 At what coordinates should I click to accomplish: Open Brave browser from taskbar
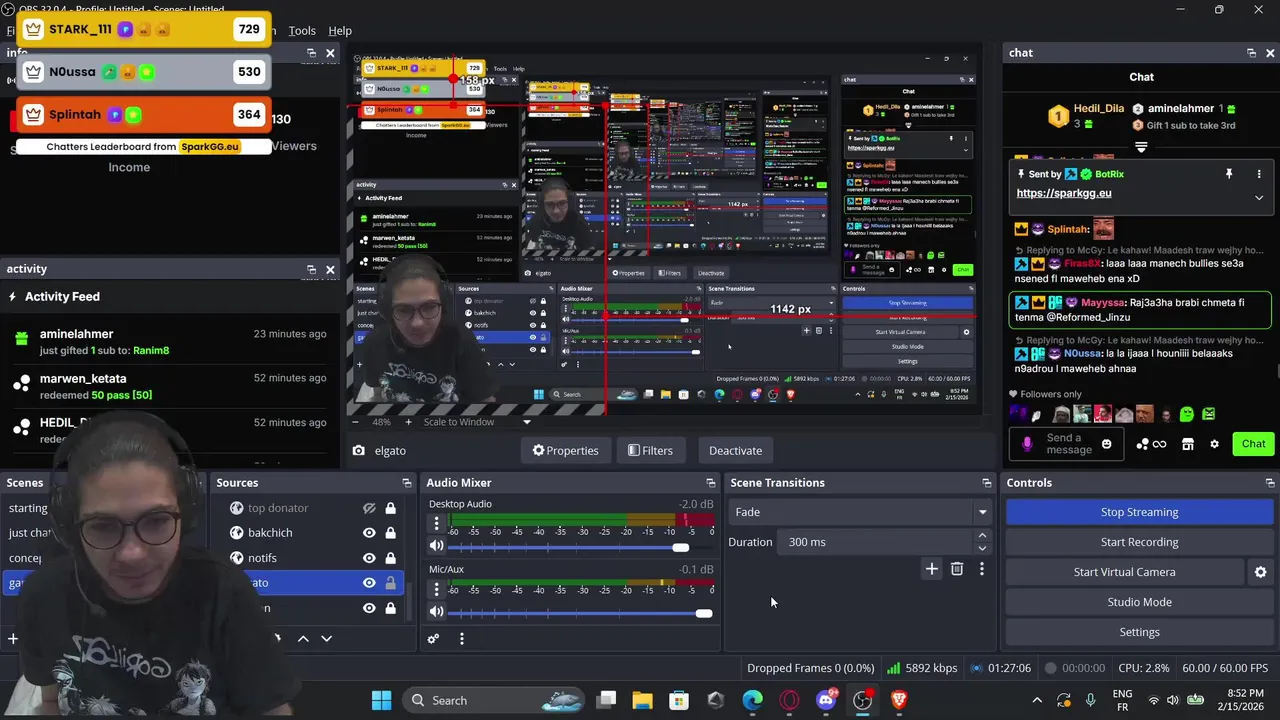(899, 700)
